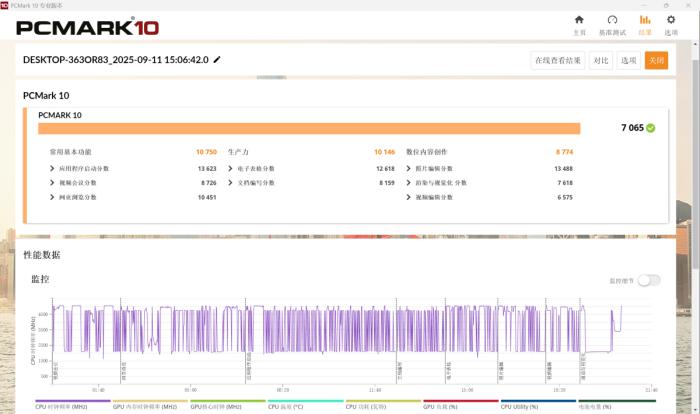
Task: Toggle the monitoring details switch
Action: [x=649, y=280]
